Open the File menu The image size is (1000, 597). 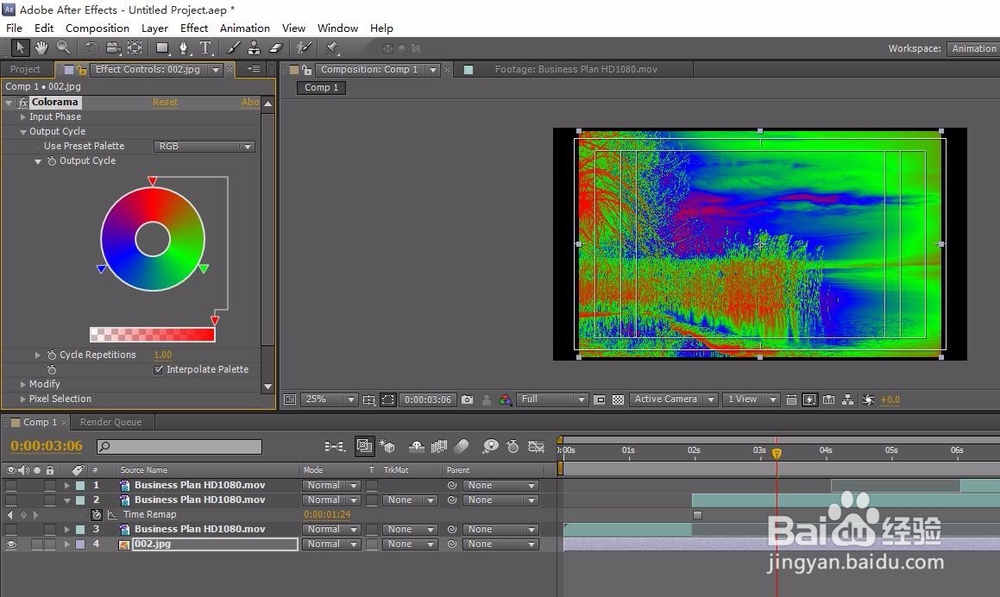point(14,28)
